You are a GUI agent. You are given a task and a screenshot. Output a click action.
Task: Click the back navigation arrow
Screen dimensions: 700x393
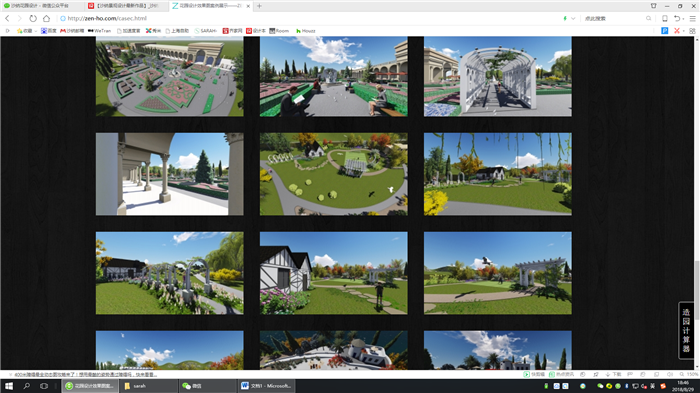(x=7, y=18)
